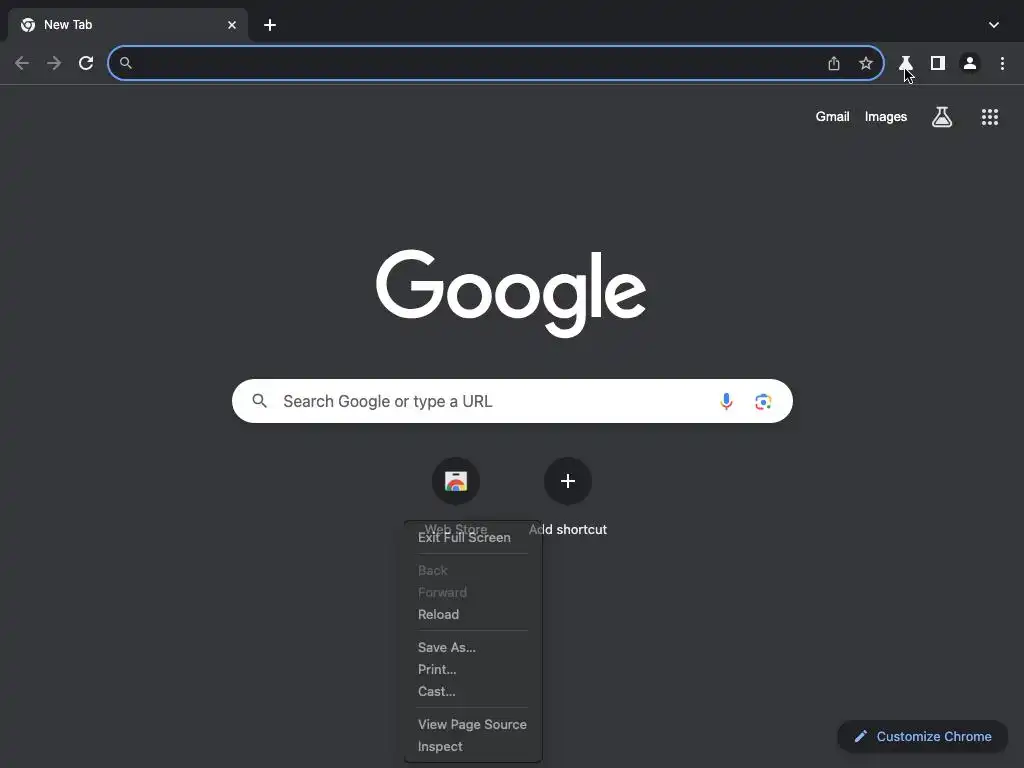
Task: Open the Web Store shortcut
Action: 456,481
